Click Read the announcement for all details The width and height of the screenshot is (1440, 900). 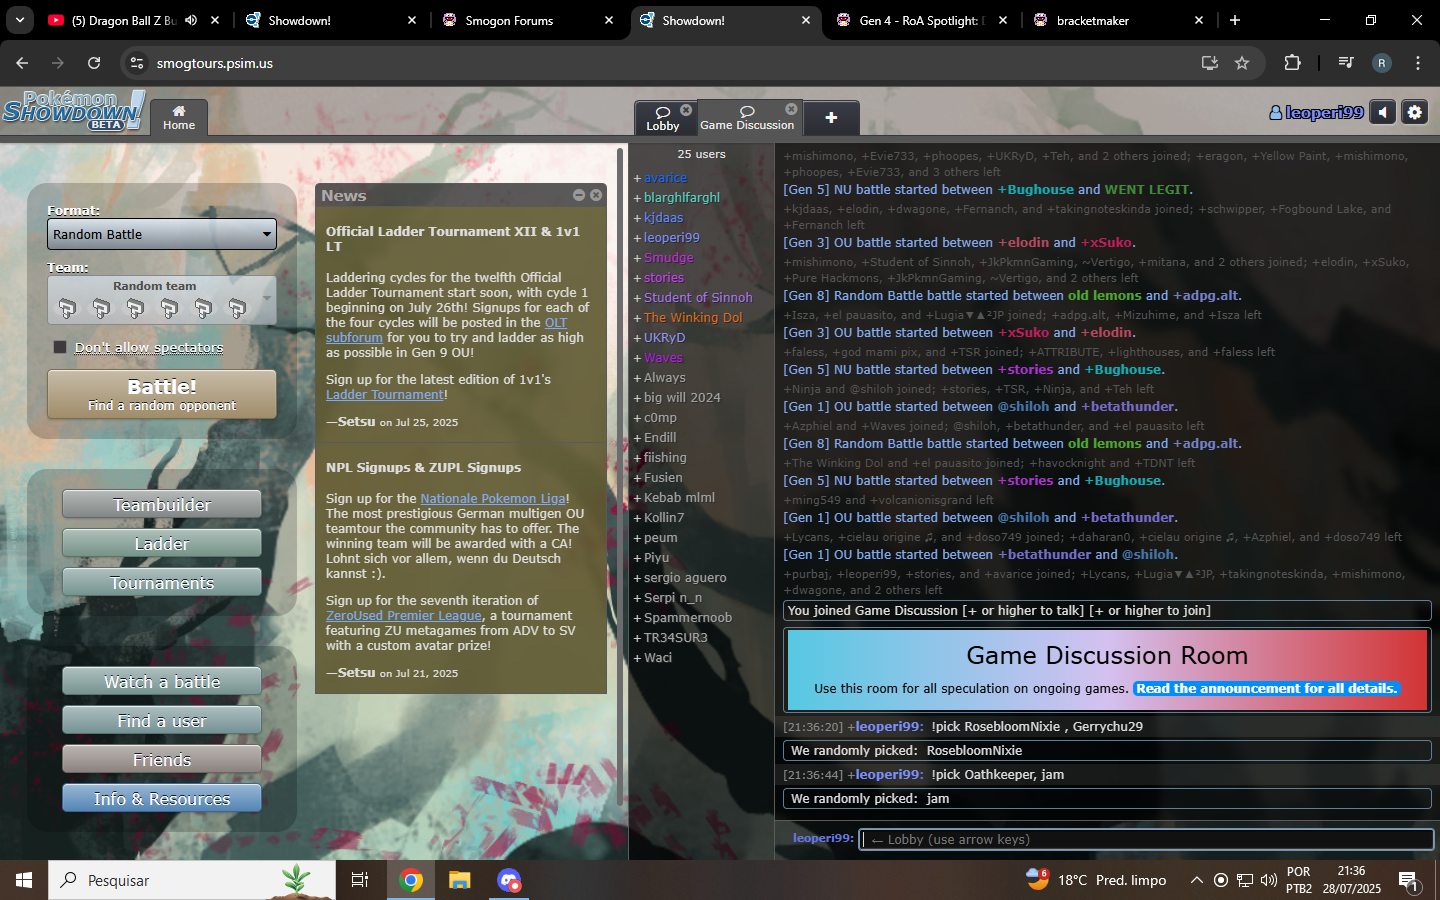click(x=1267, y=688)
